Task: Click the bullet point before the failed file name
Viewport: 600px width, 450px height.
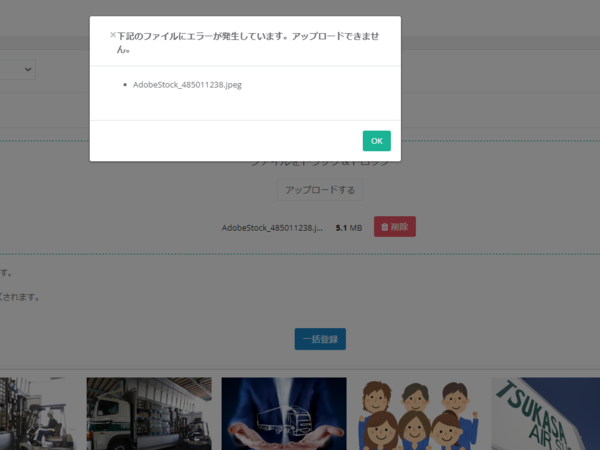Action: pyautogui.click(x=123, y=85)
